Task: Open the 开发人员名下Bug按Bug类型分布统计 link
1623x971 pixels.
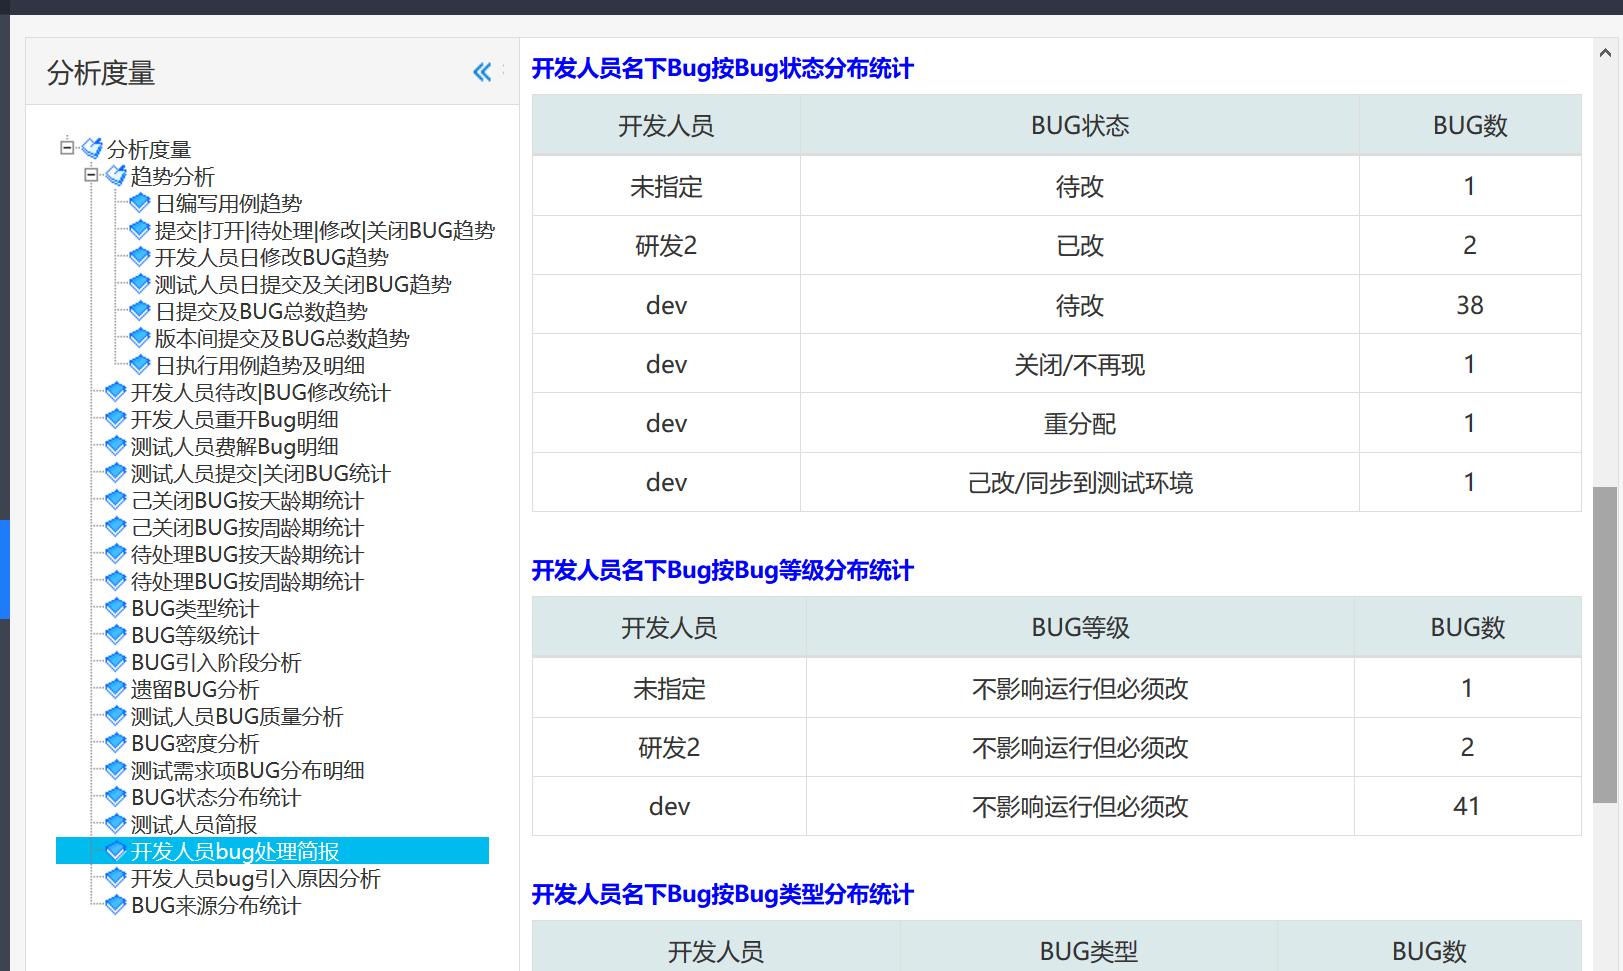Action: click(722, 896)
